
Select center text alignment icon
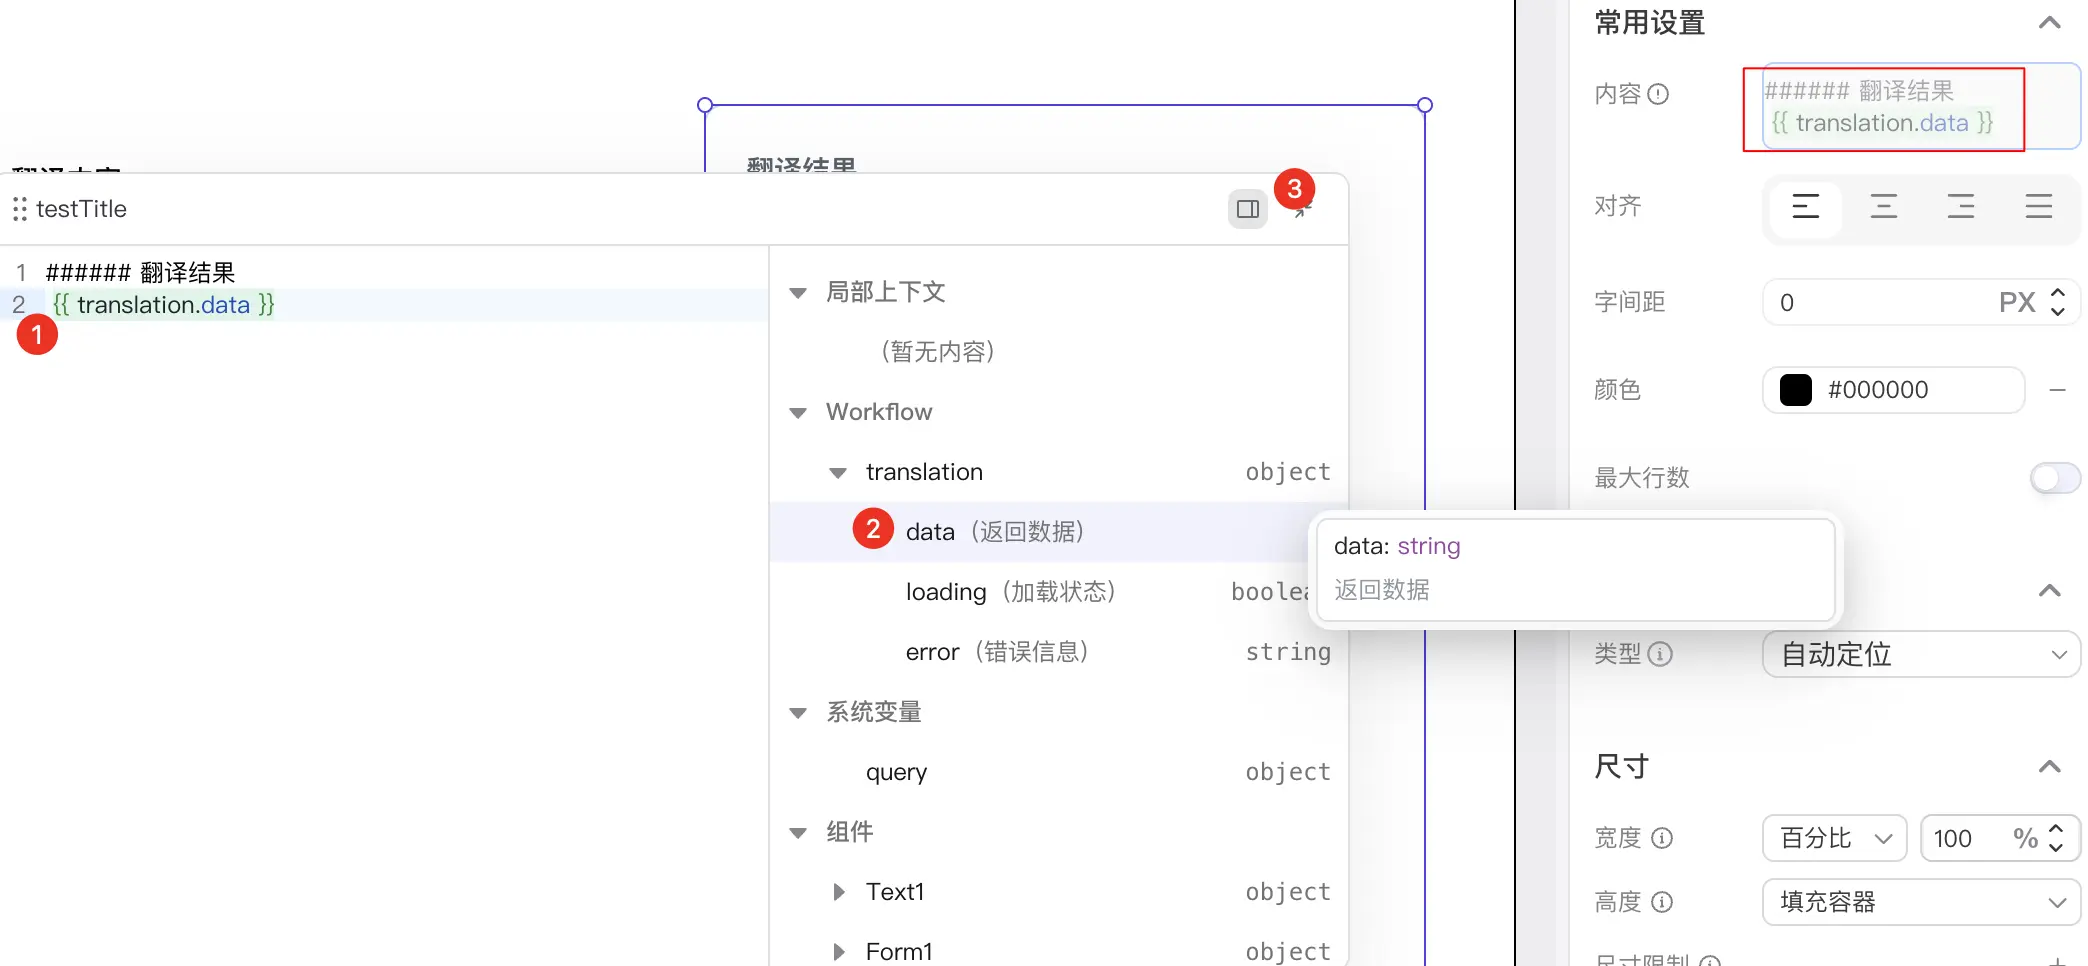pos(1883,207)
